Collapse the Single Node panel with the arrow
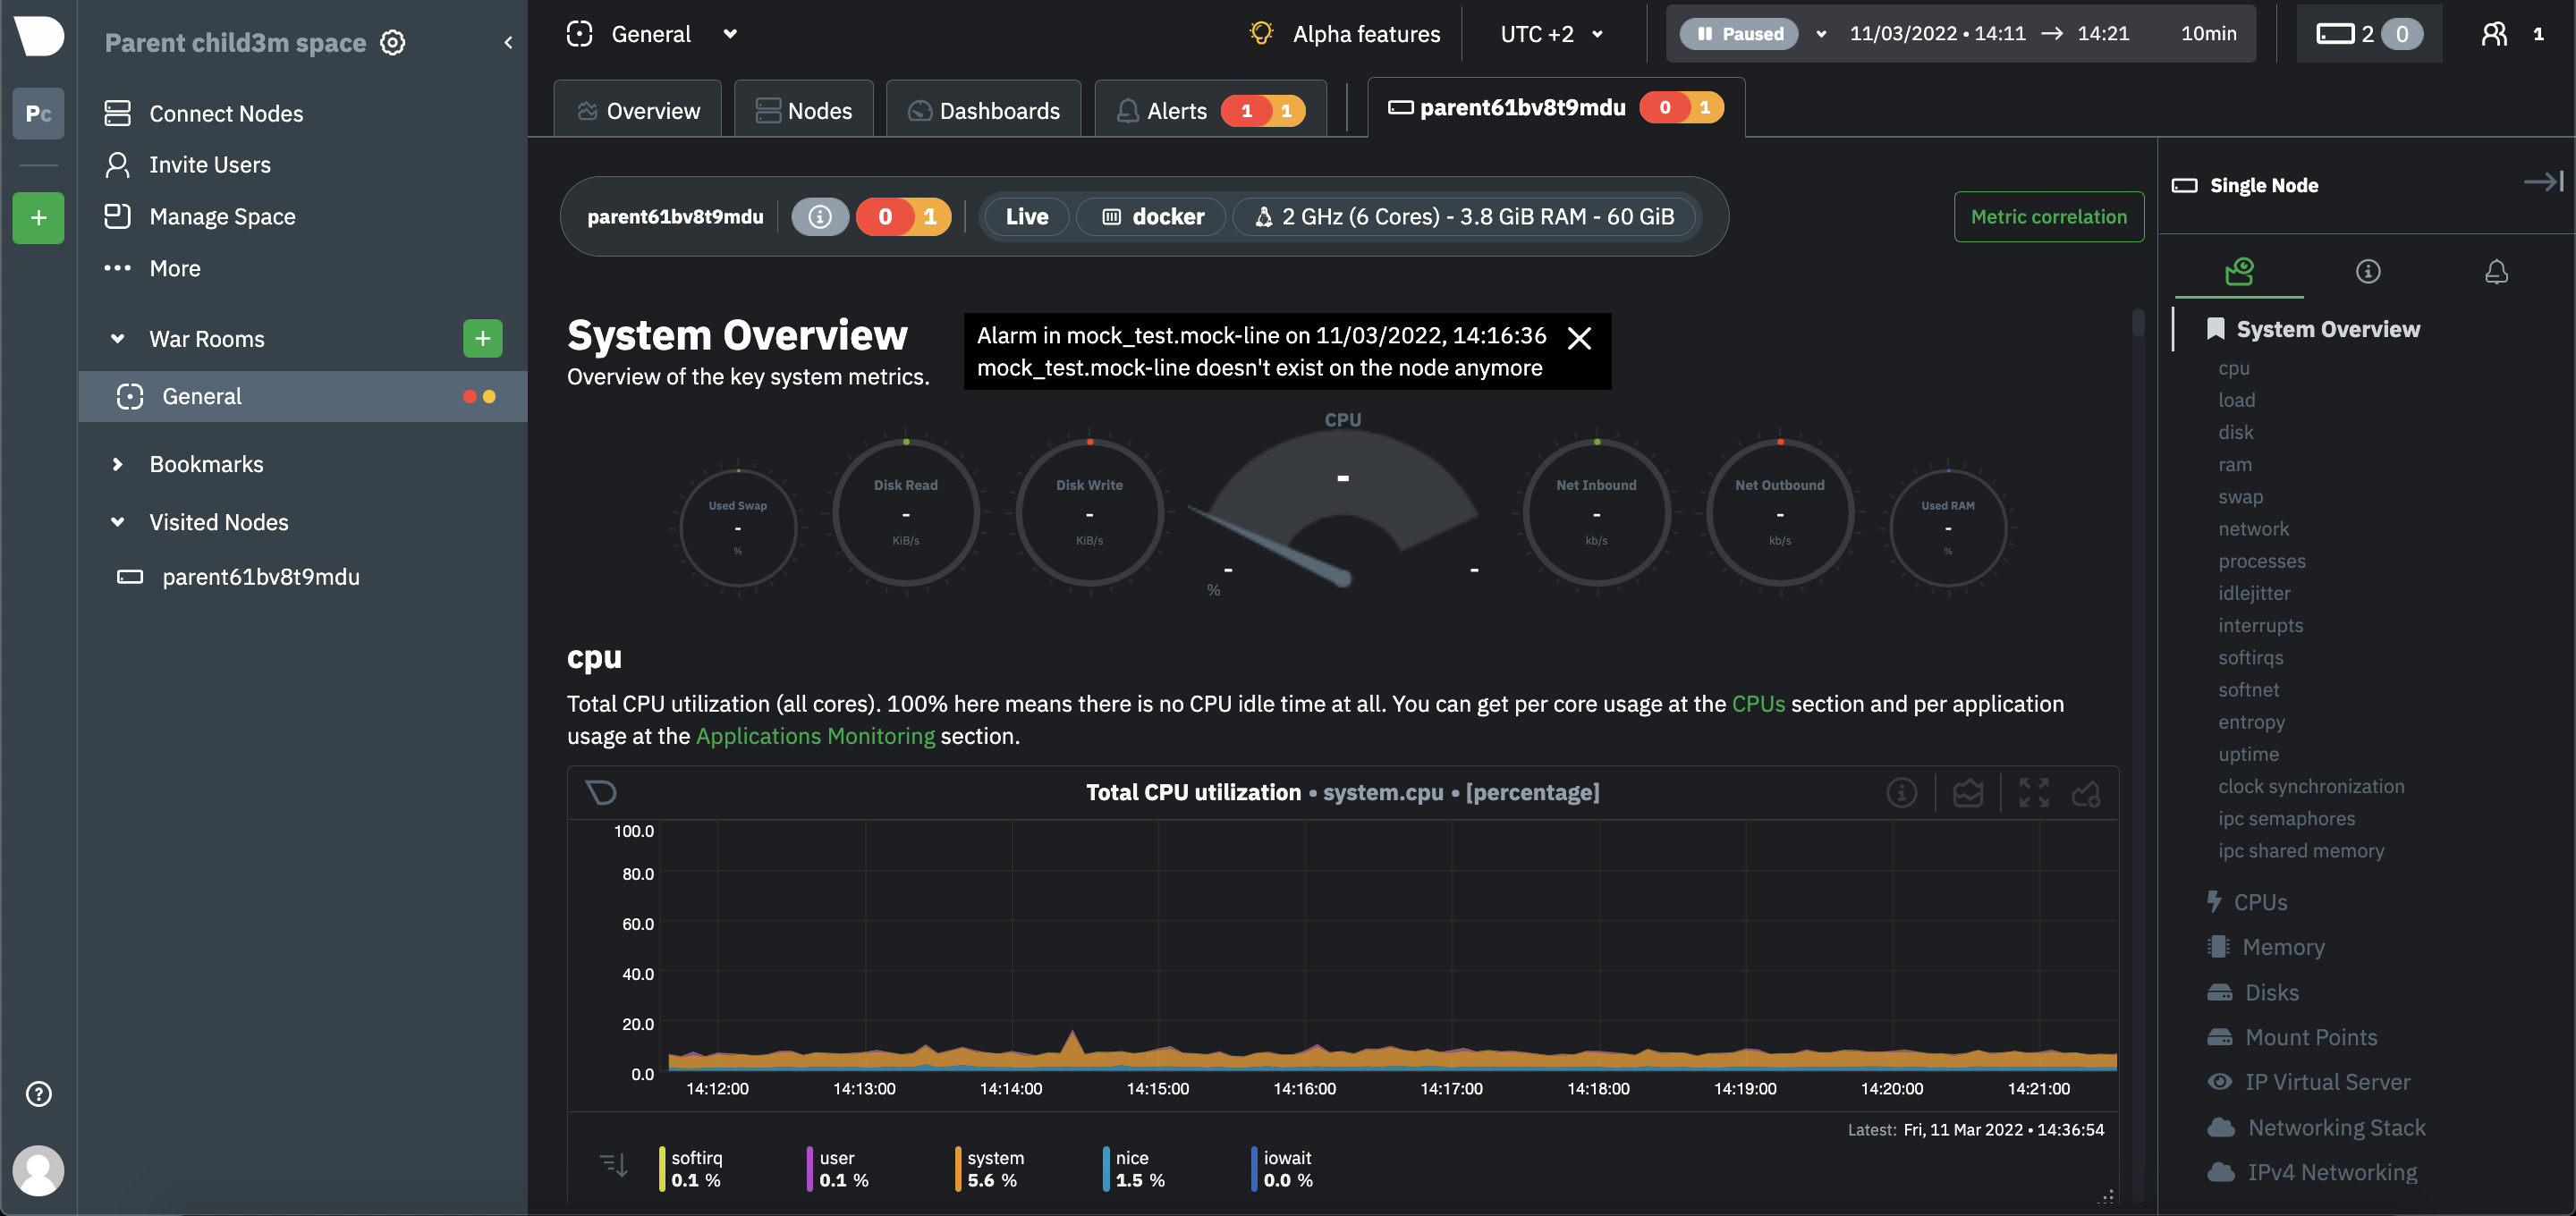This screenshot has width=2576, height=1216. tap(2545, 182)
